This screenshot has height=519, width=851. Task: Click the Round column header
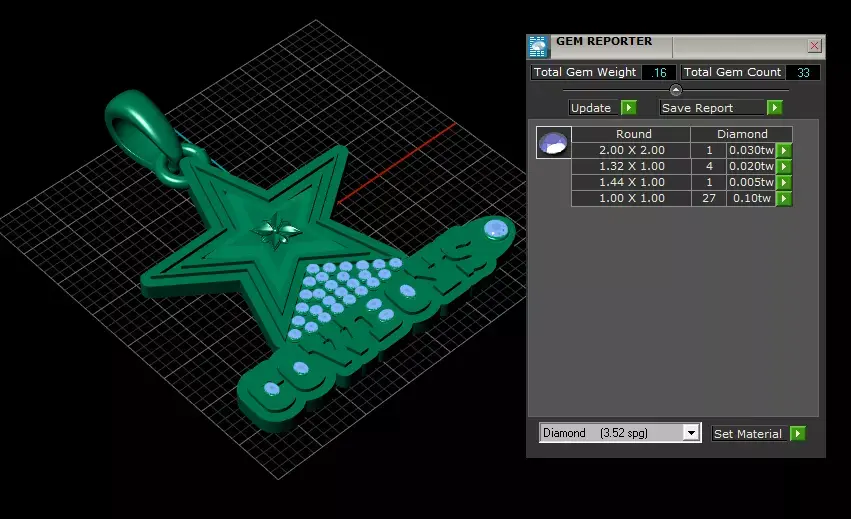point(631,134)
